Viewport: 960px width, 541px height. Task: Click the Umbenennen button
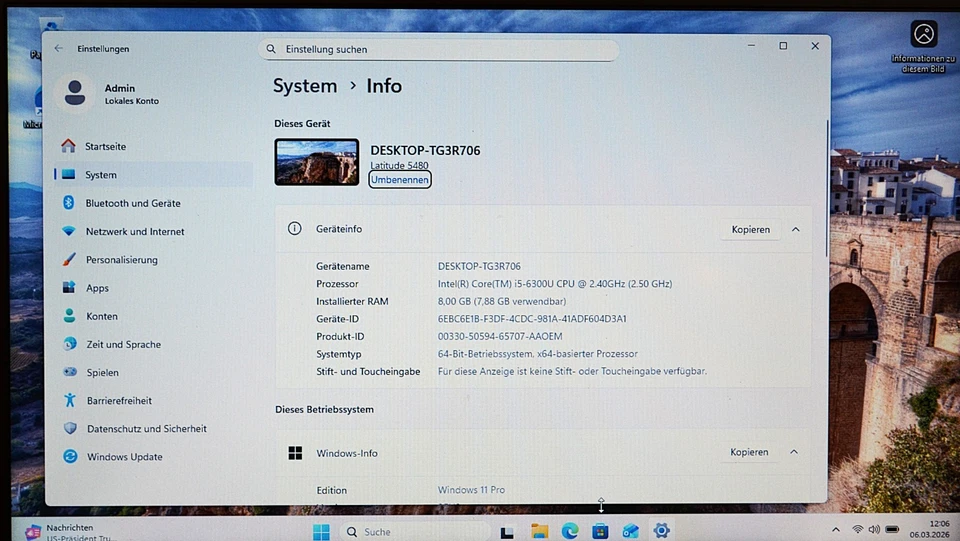pyautogui.click(x=400, y=179)
